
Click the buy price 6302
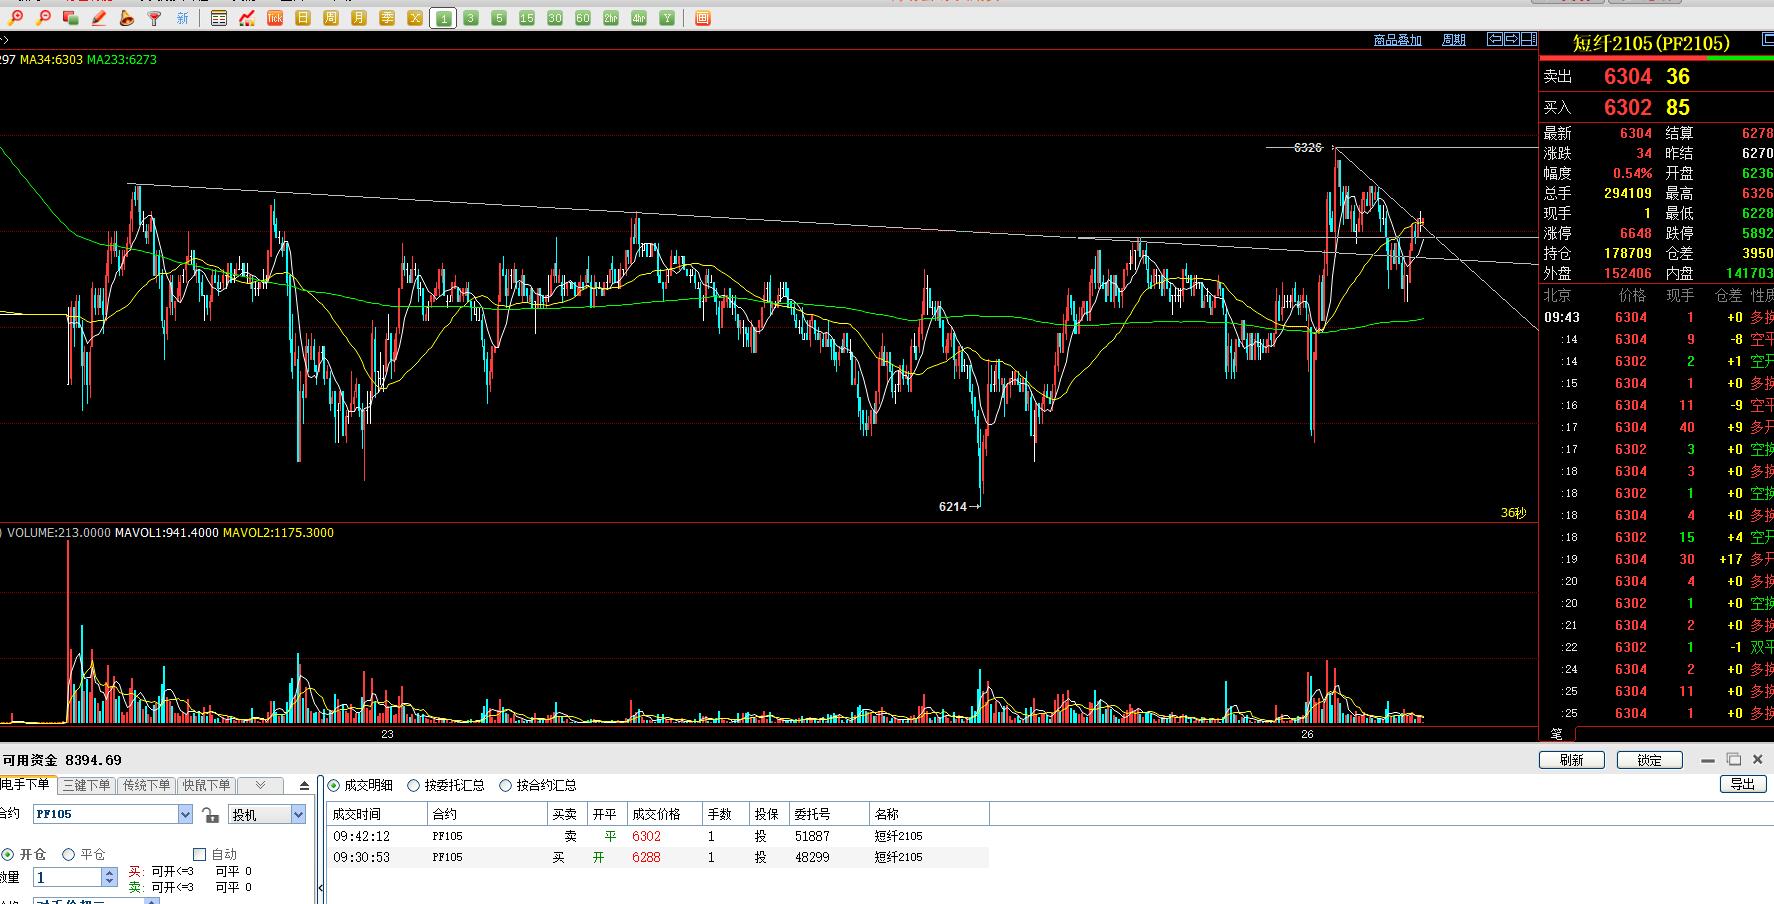tap(1628, 107)
